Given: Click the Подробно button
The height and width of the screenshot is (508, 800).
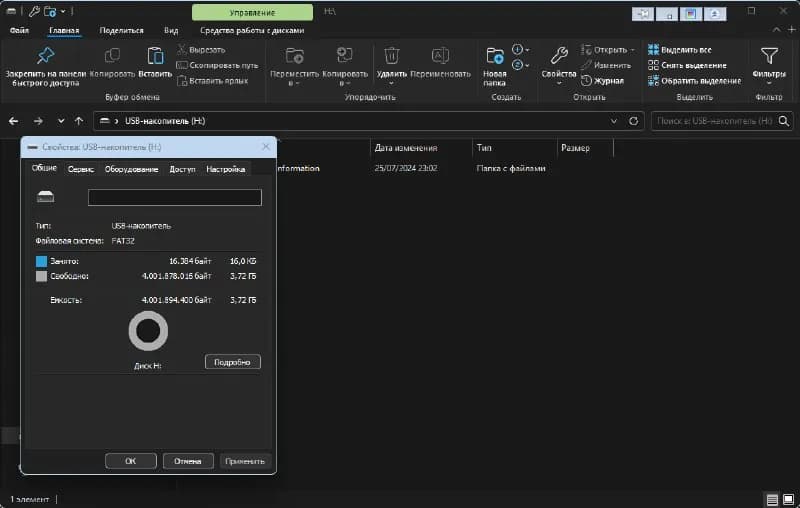Looking at the screenshot, I should [233, 362].
